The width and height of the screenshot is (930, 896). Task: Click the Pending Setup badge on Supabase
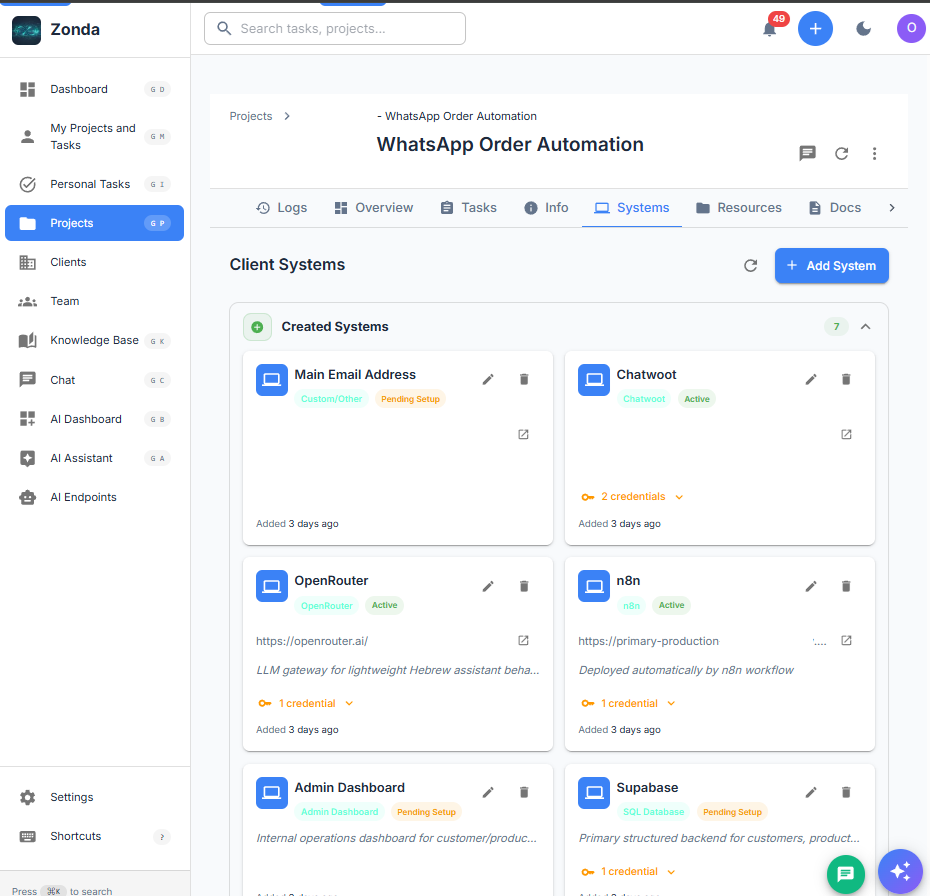pos(732,812)
